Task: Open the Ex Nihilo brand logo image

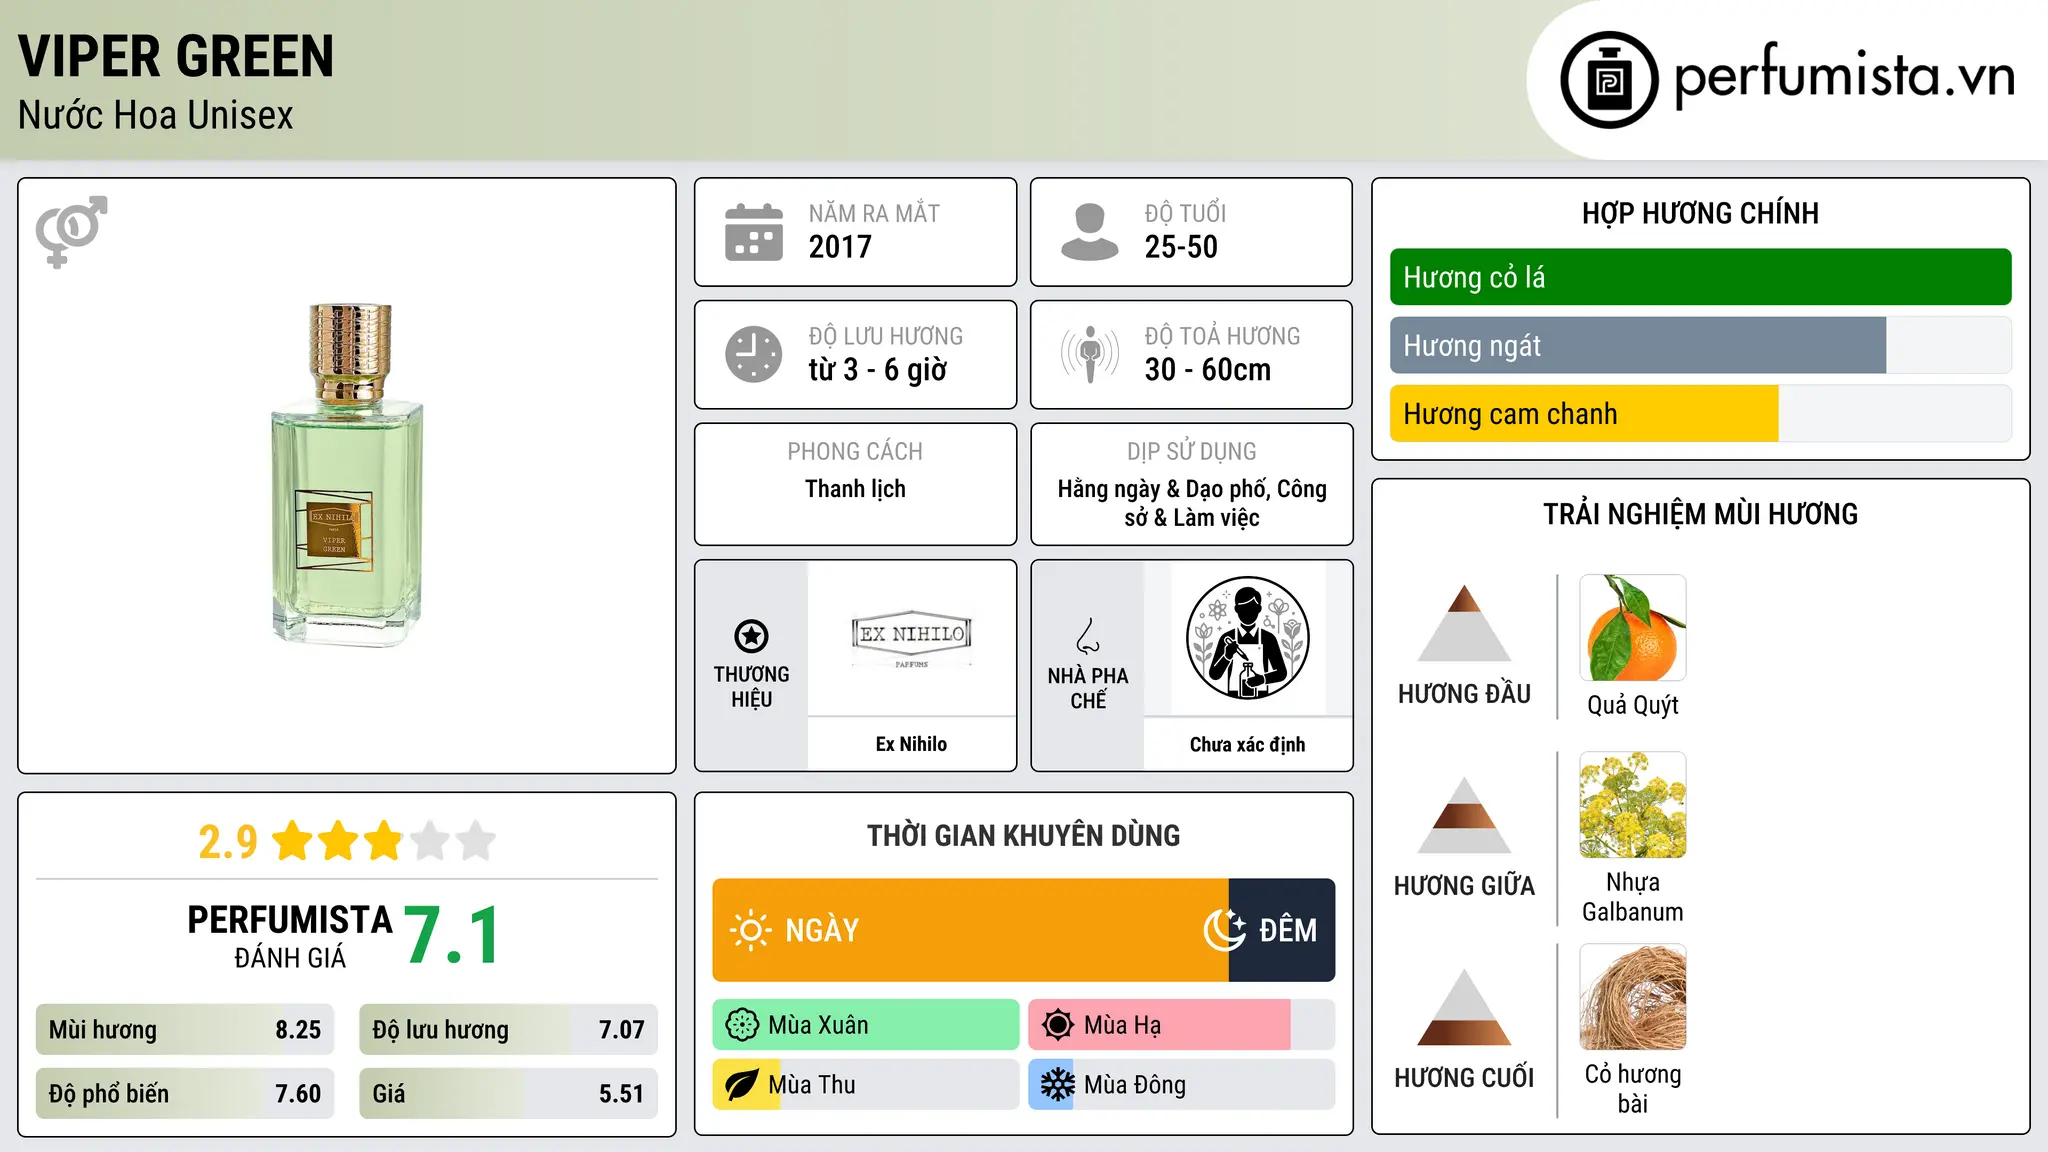Action: (x=911, y=638)
